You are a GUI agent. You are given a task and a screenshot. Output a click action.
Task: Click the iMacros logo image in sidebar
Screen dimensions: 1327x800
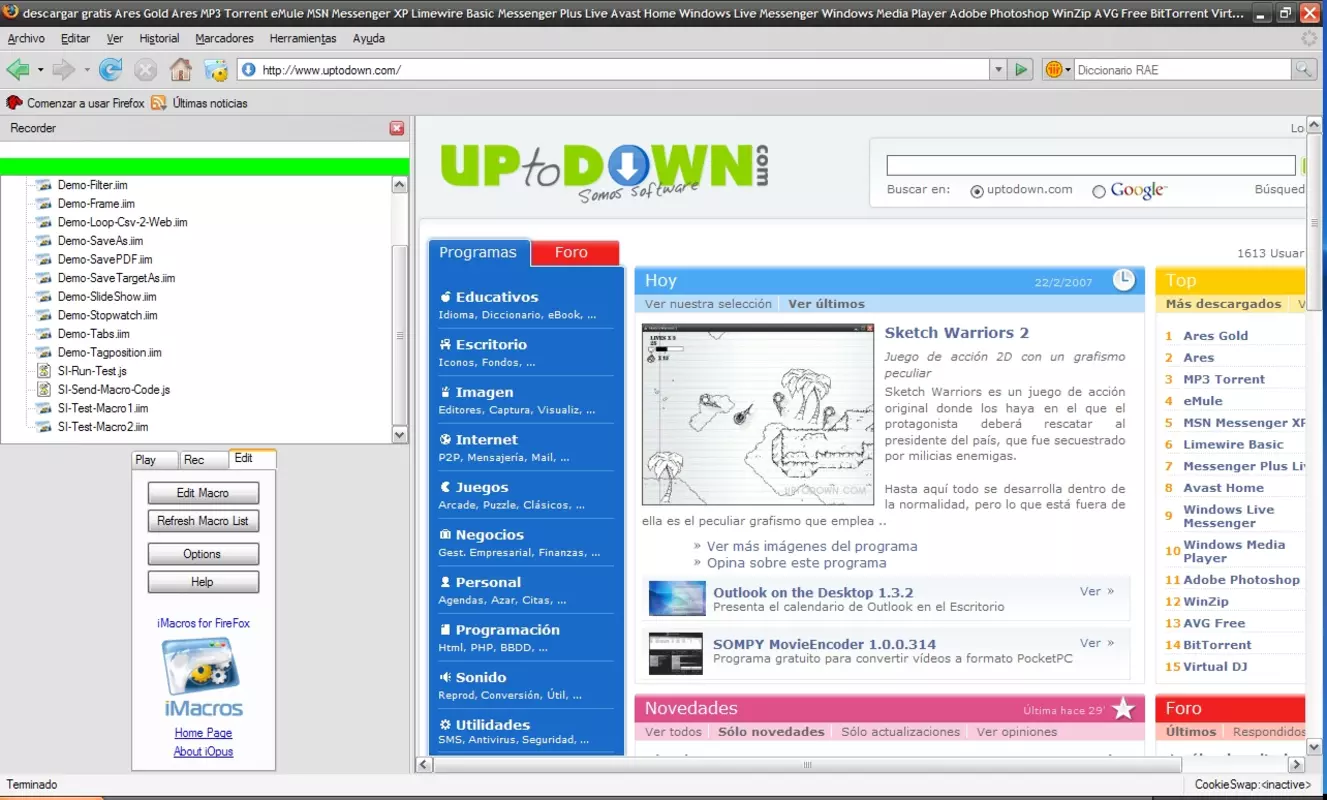pos(203,667)
